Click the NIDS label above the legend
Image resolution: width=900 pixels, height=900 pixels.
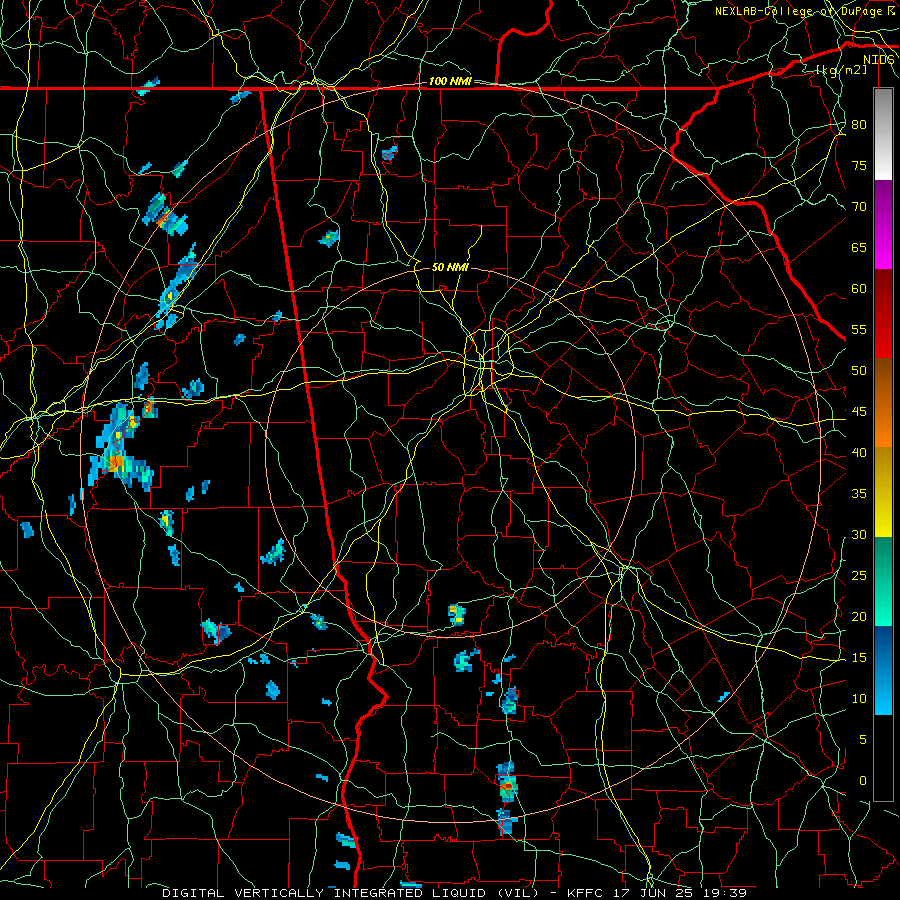878,60
